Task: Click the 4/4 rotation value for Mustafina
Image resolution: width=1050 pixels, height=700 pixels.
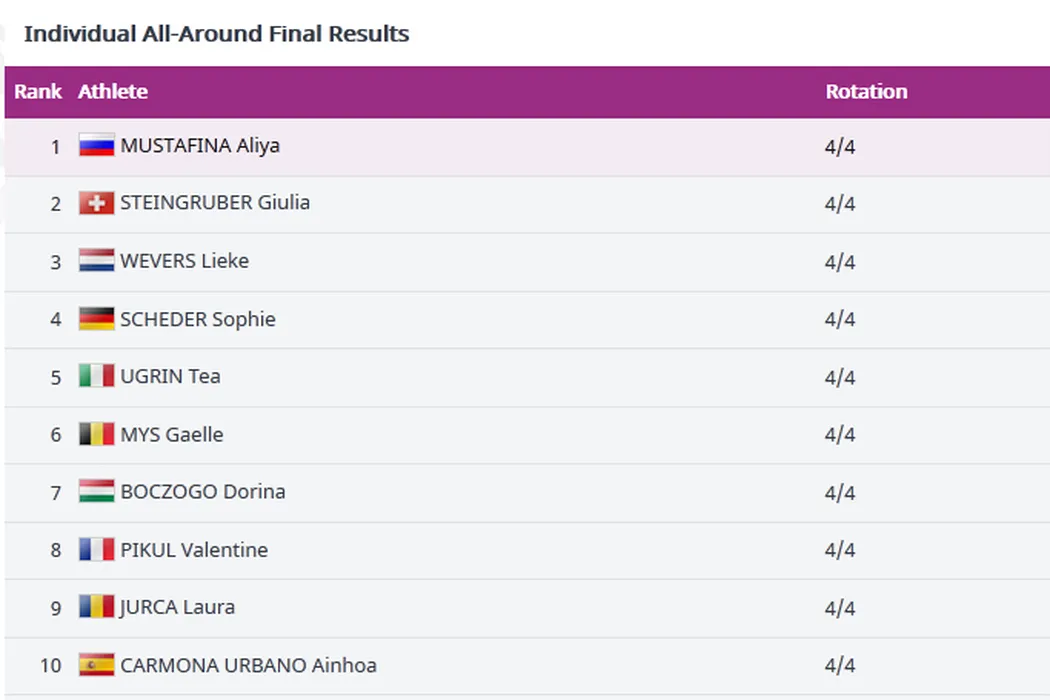Action: point(840,147)
